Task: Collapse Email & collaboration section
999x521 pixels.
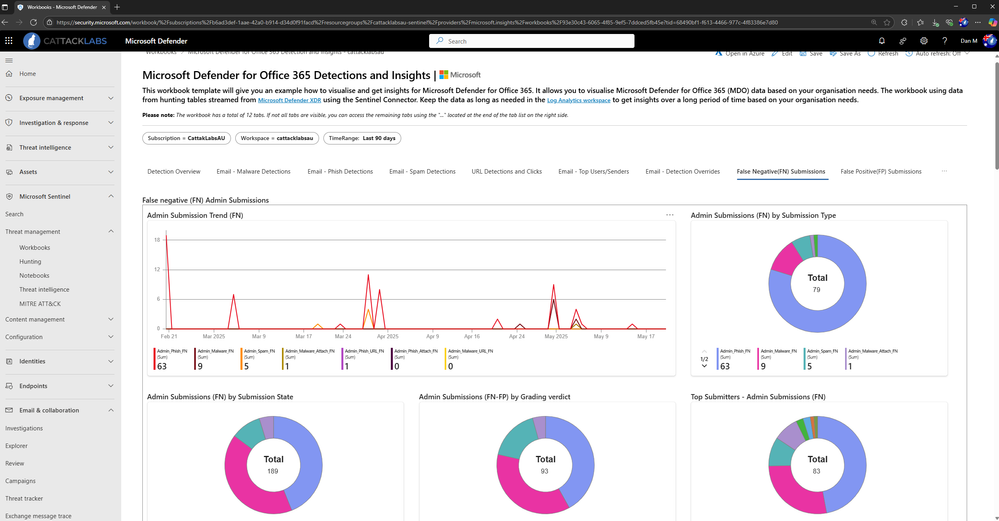Action: tap(111, 410)
